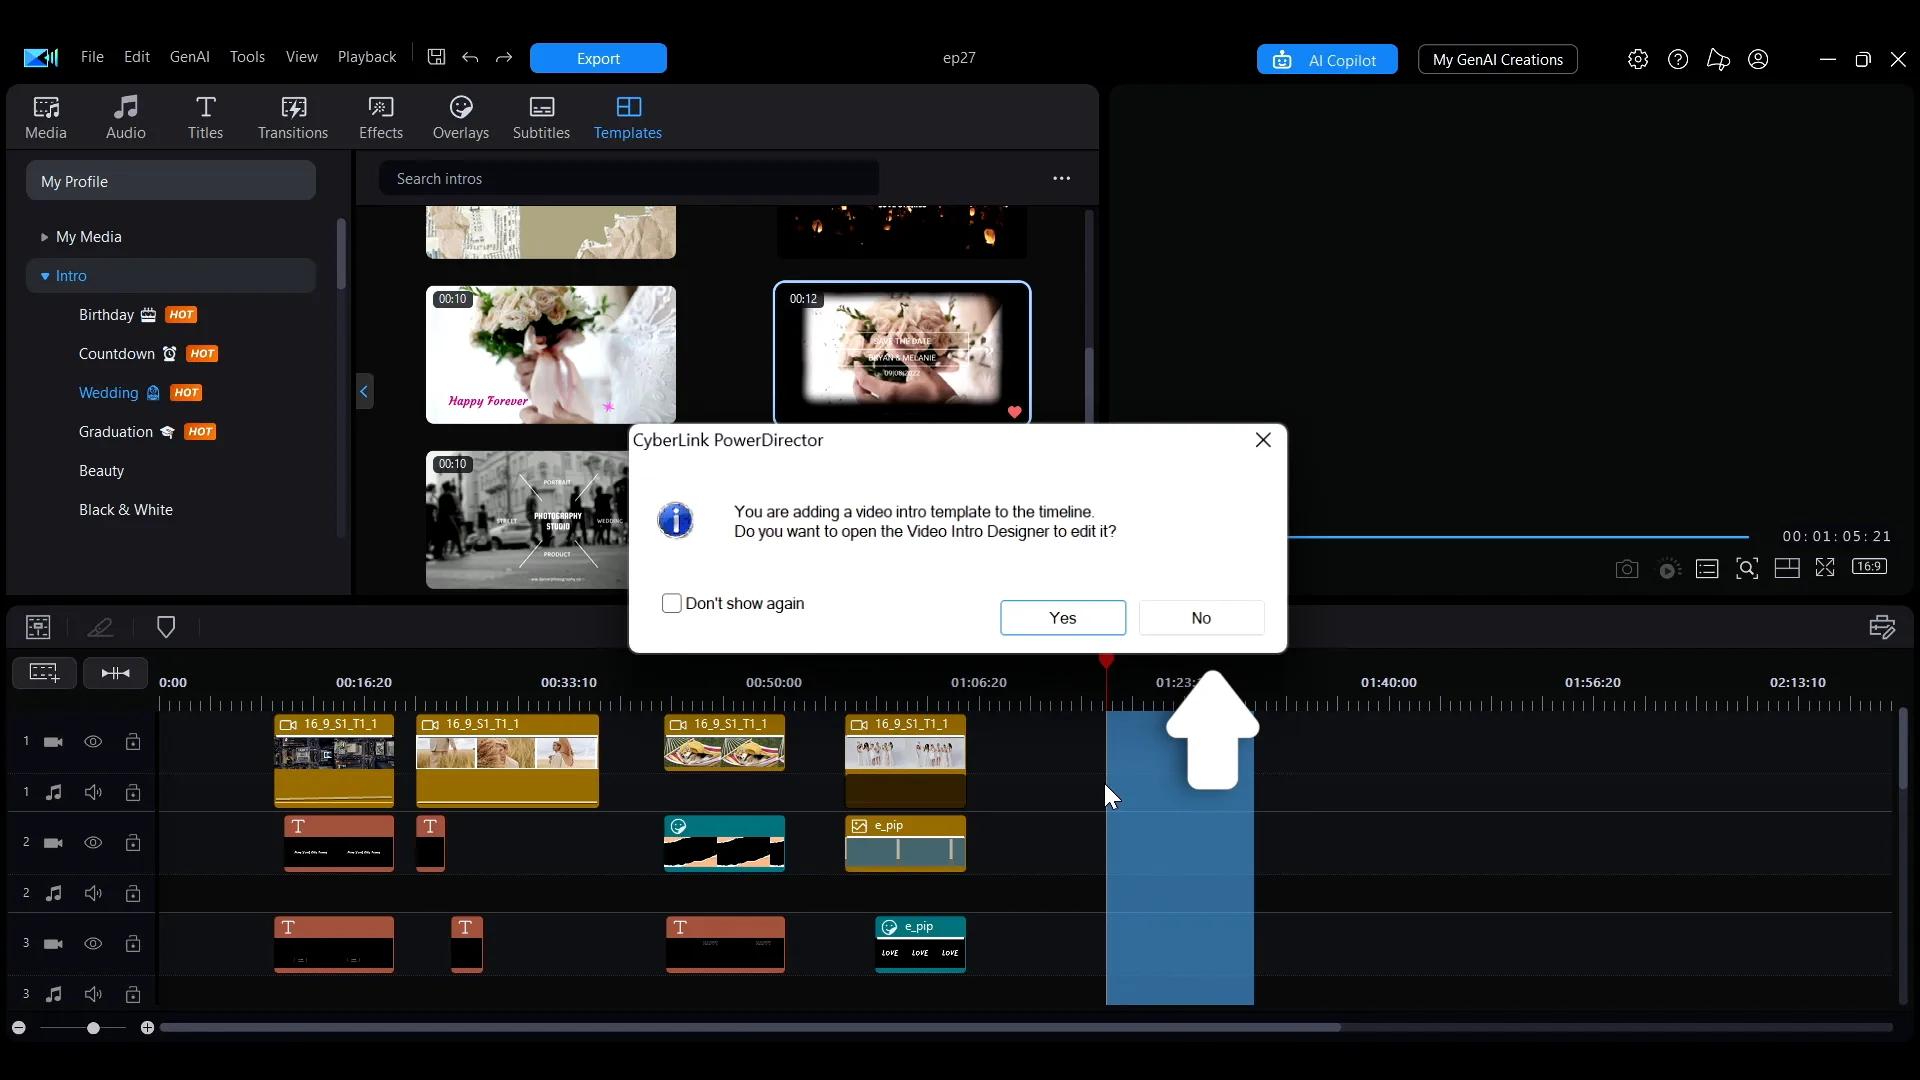Viewport: 1920px width, 1080px height.
Task: Open the My Profile dropdown
Action: (171, 181)
